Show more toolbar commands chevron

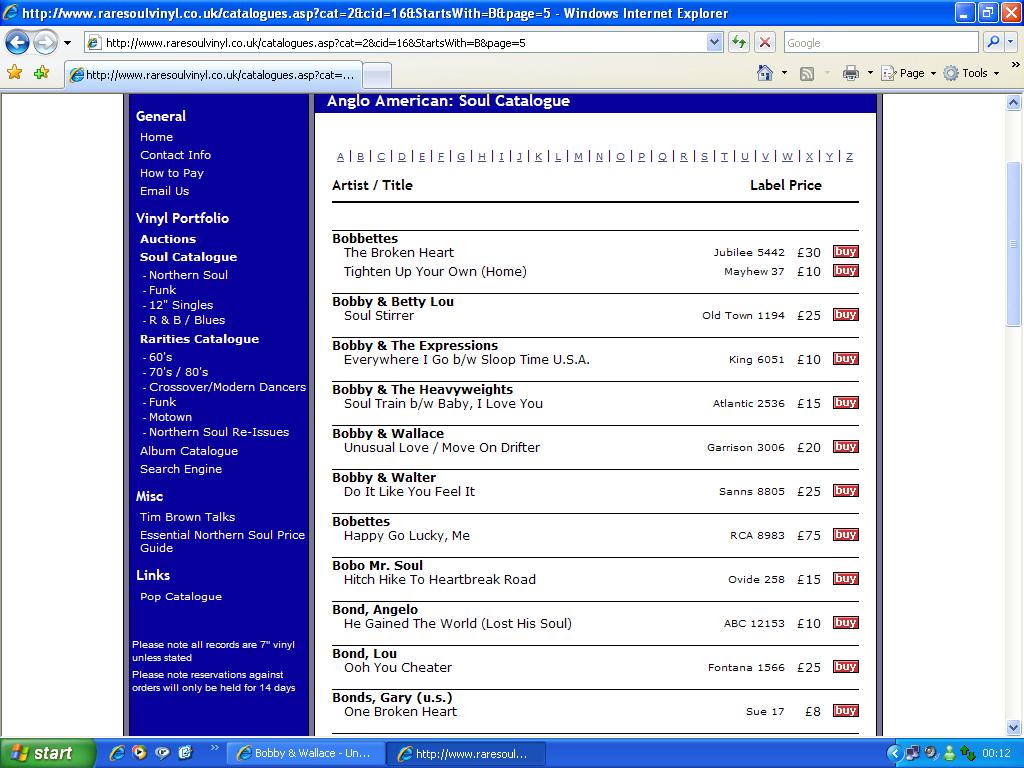pyautogui.click(x=1016, y=65)
